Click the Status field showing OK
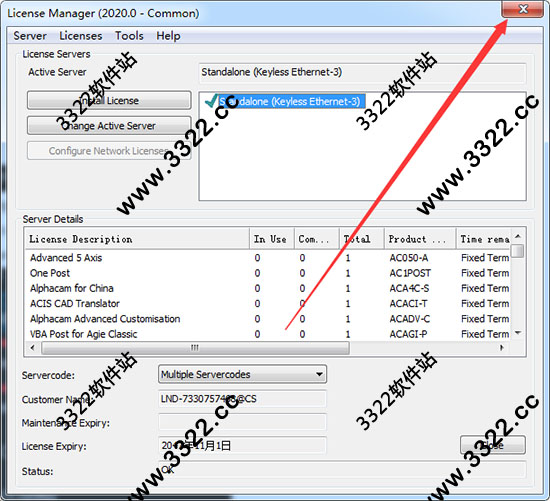 pyautogui.click(x=342, y=470)
